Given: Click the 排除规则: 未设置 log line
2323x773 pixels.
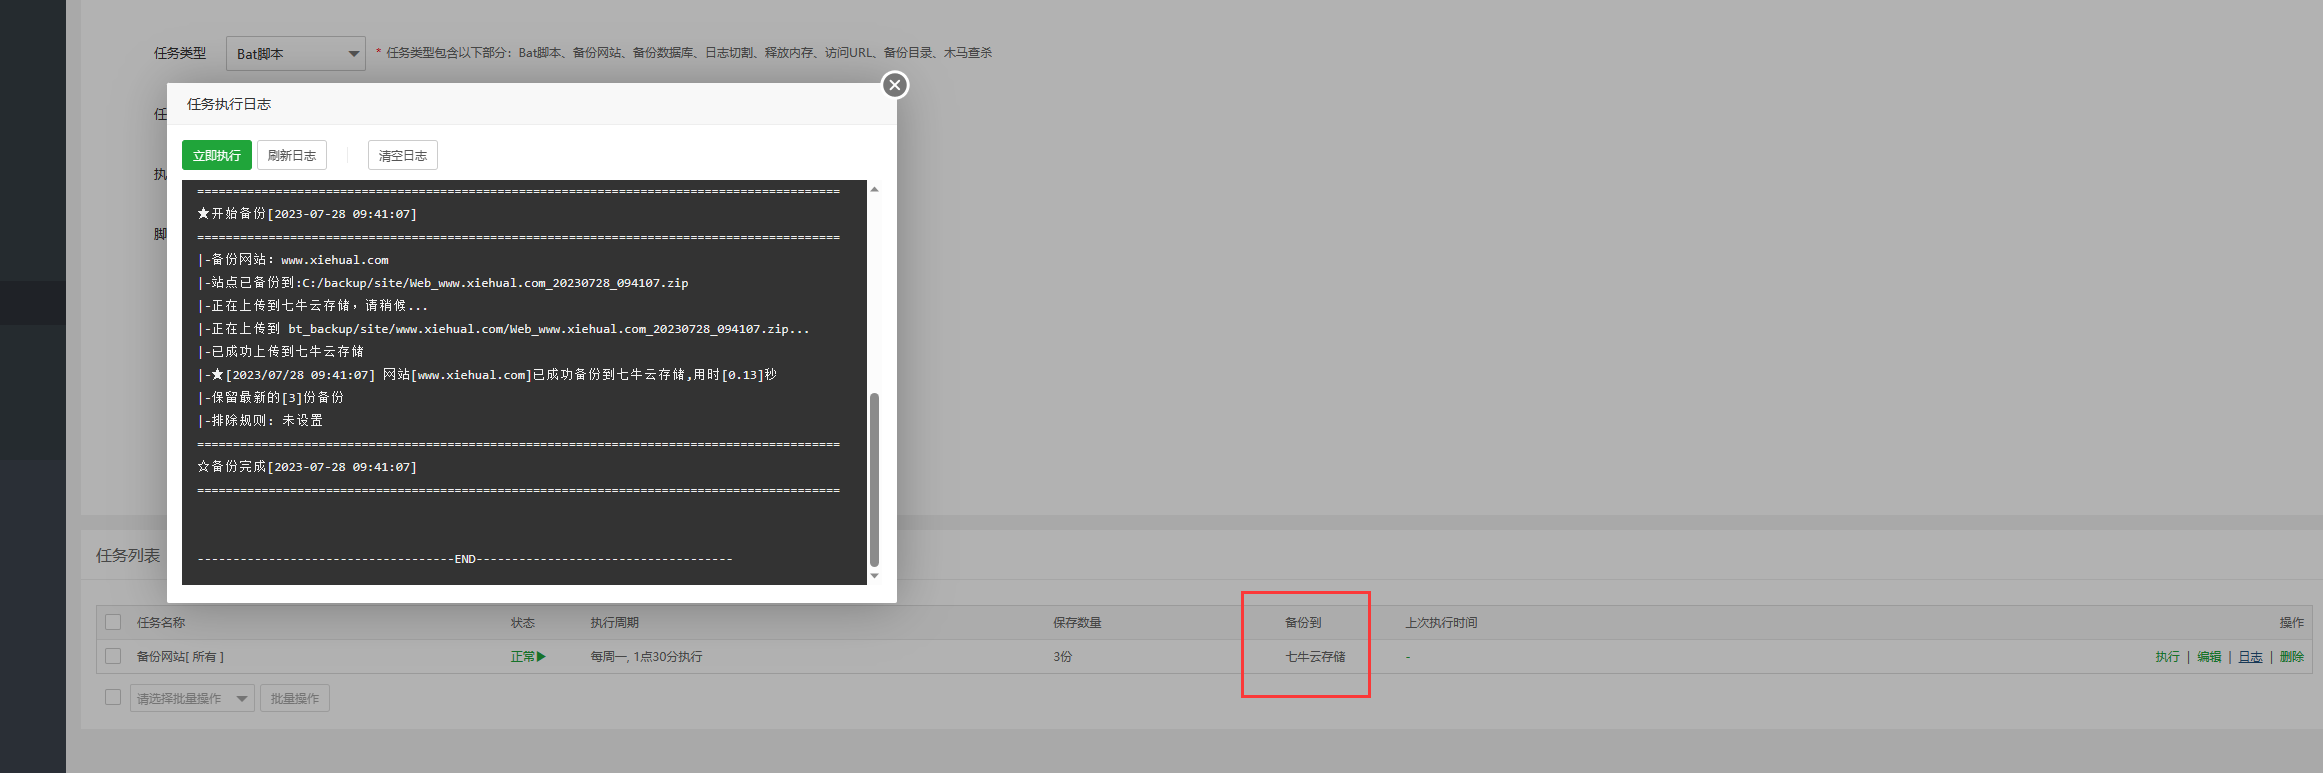Looking at the screenshot, I should (x=260, y=421).
